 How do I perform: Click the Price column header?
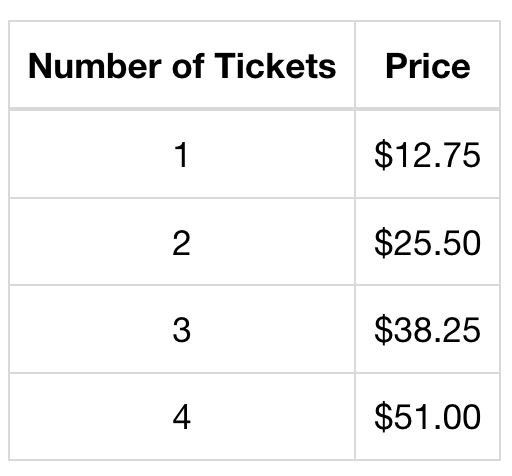pos(428,66)
